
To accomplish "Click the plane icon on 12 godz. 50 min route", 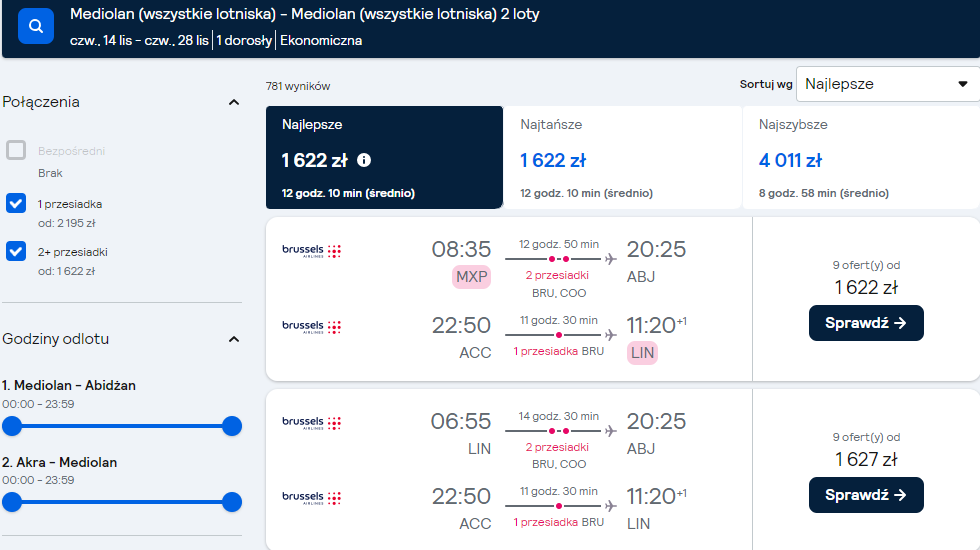I will click(611, 259).
